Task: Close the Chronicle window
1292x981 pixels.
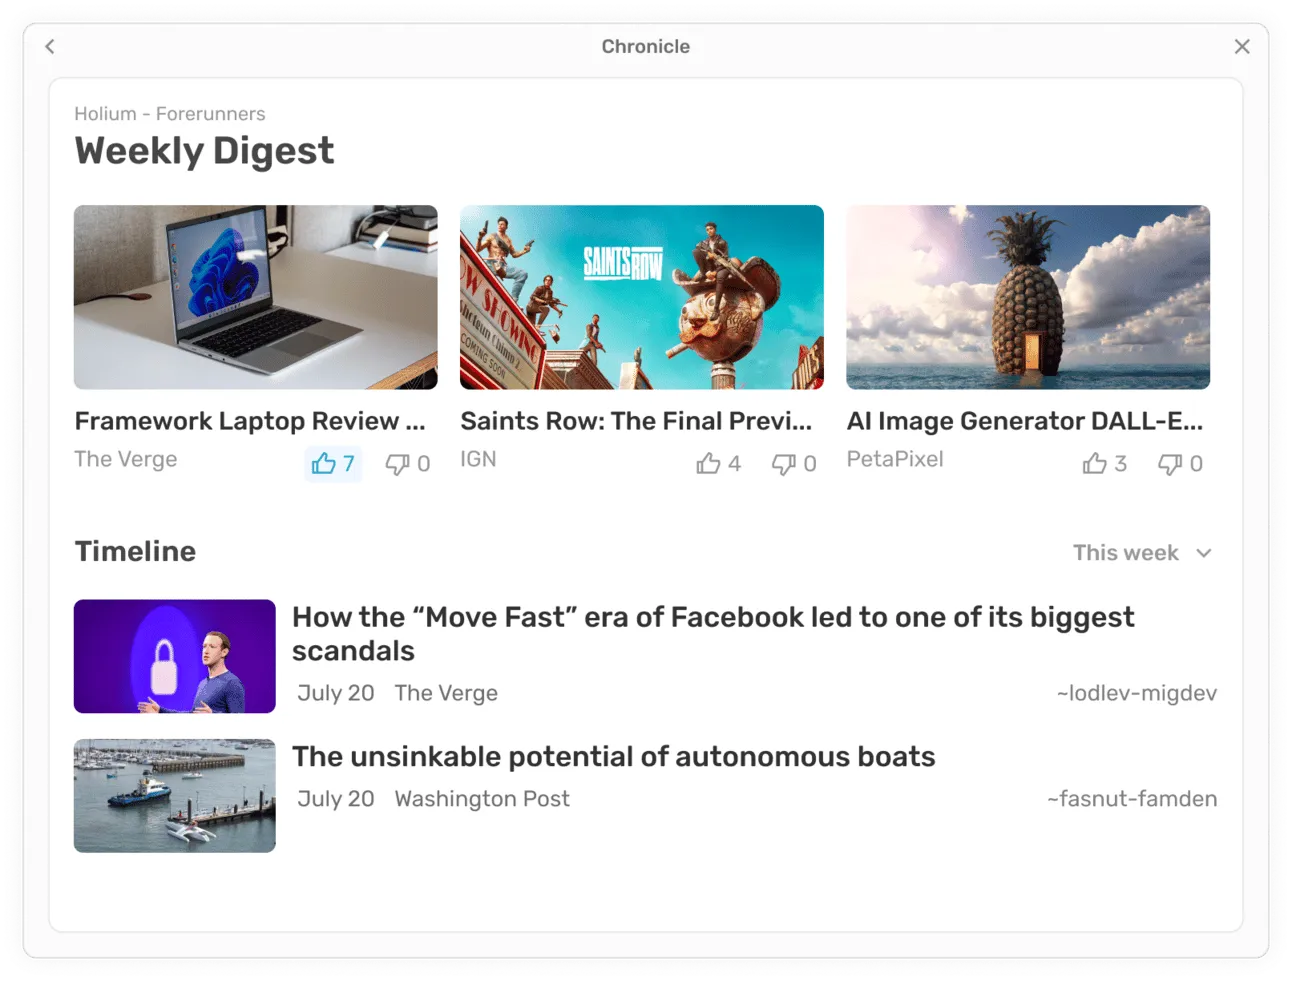Action: click(1241, 47)
